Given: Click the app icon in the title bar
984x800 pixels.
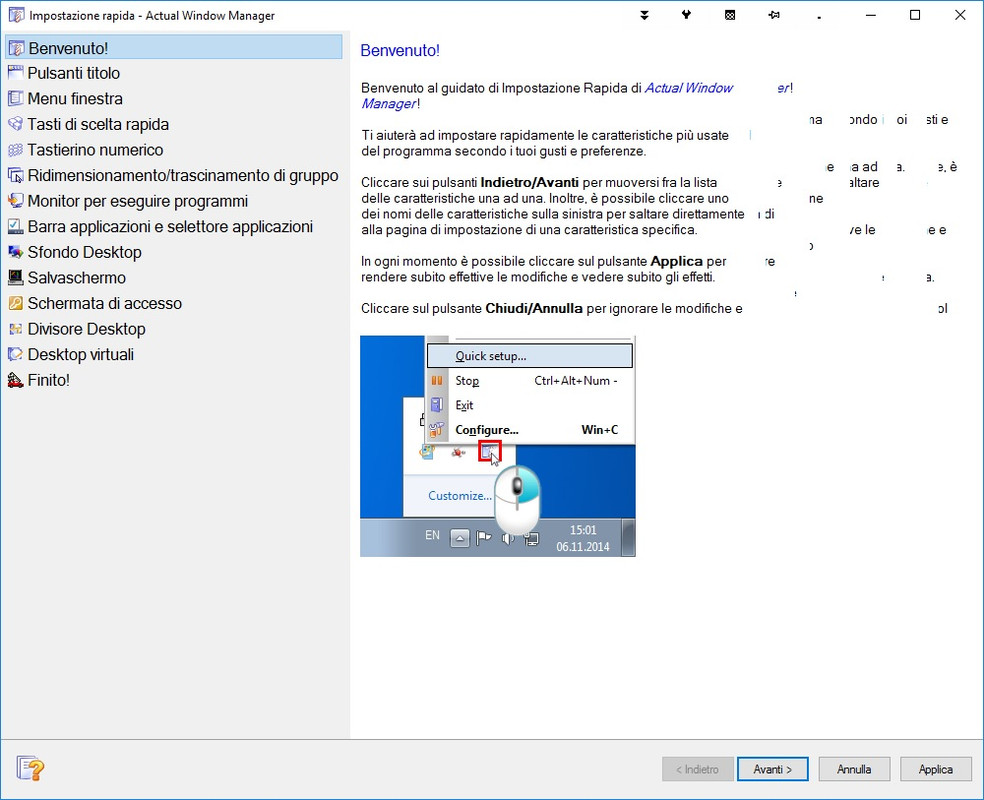Looking at the screenshot, I should point(16,15).
